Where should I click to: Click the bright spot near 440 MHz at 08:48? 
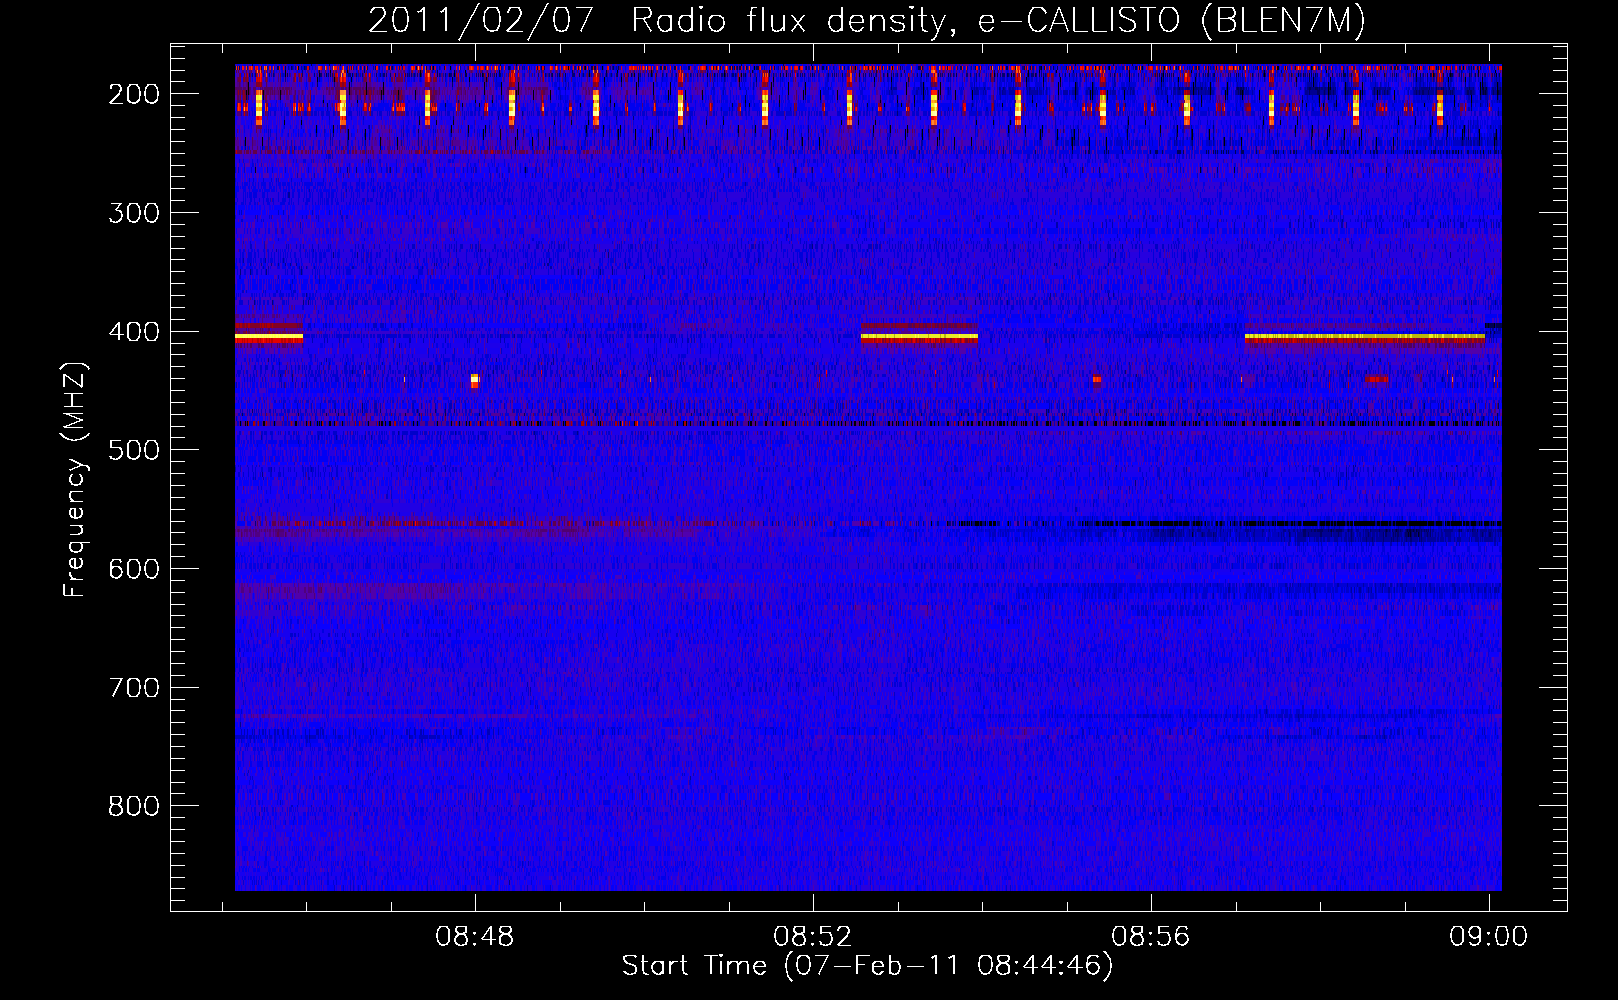474,380
